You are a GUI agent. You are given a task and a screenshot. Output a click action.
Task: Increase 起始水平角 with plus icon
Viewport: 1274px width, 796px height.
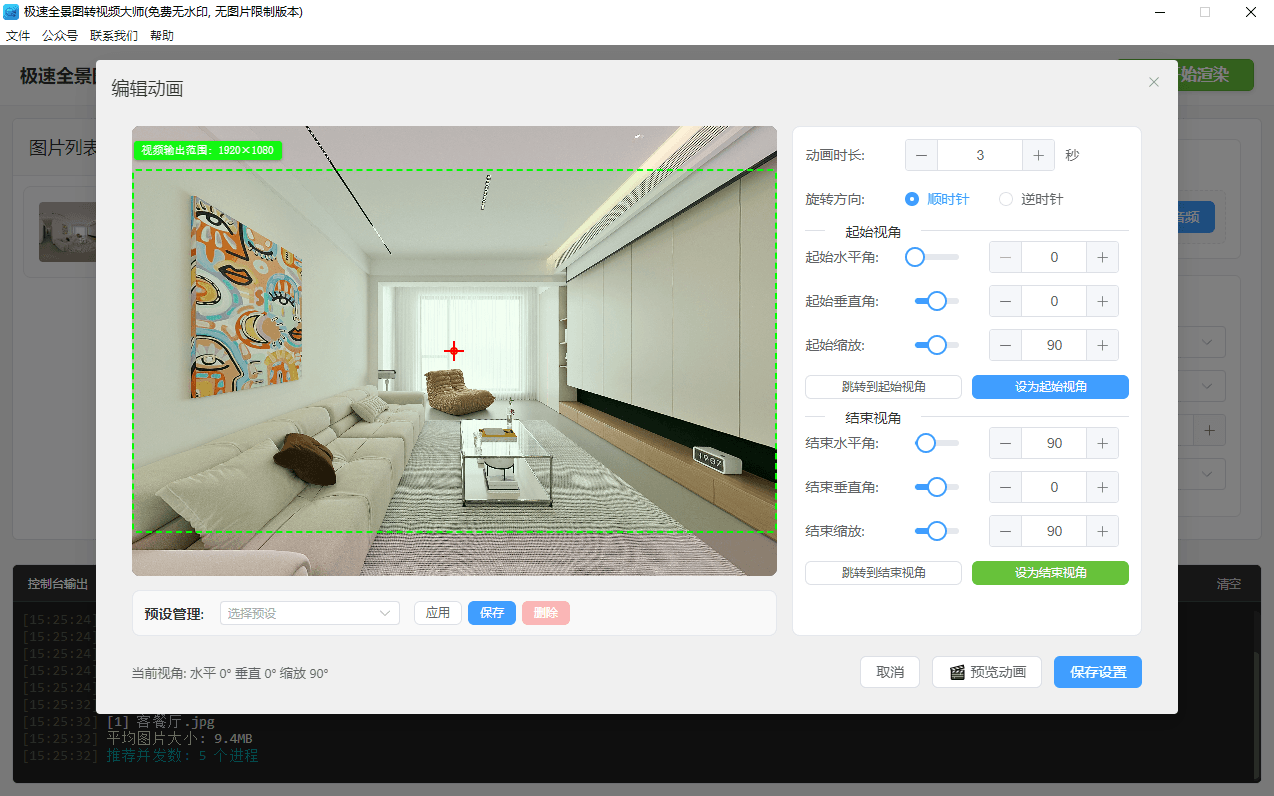(x=1102, y=257)
